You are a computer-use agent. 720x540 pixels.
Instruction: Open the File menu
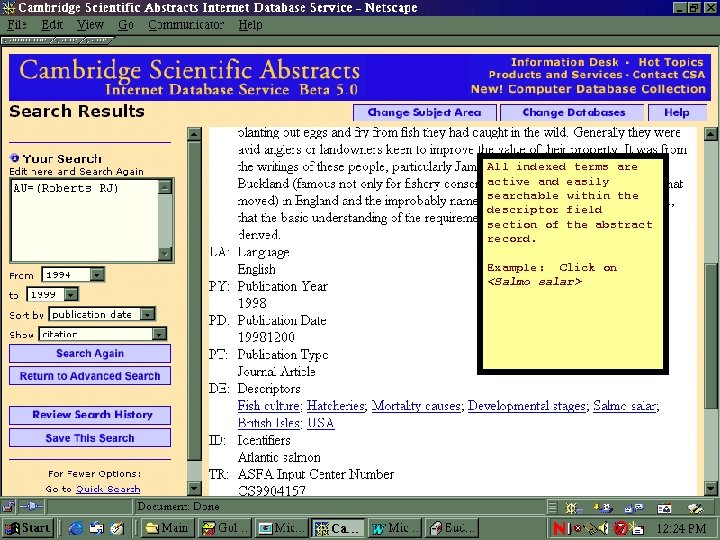[17, 25]
